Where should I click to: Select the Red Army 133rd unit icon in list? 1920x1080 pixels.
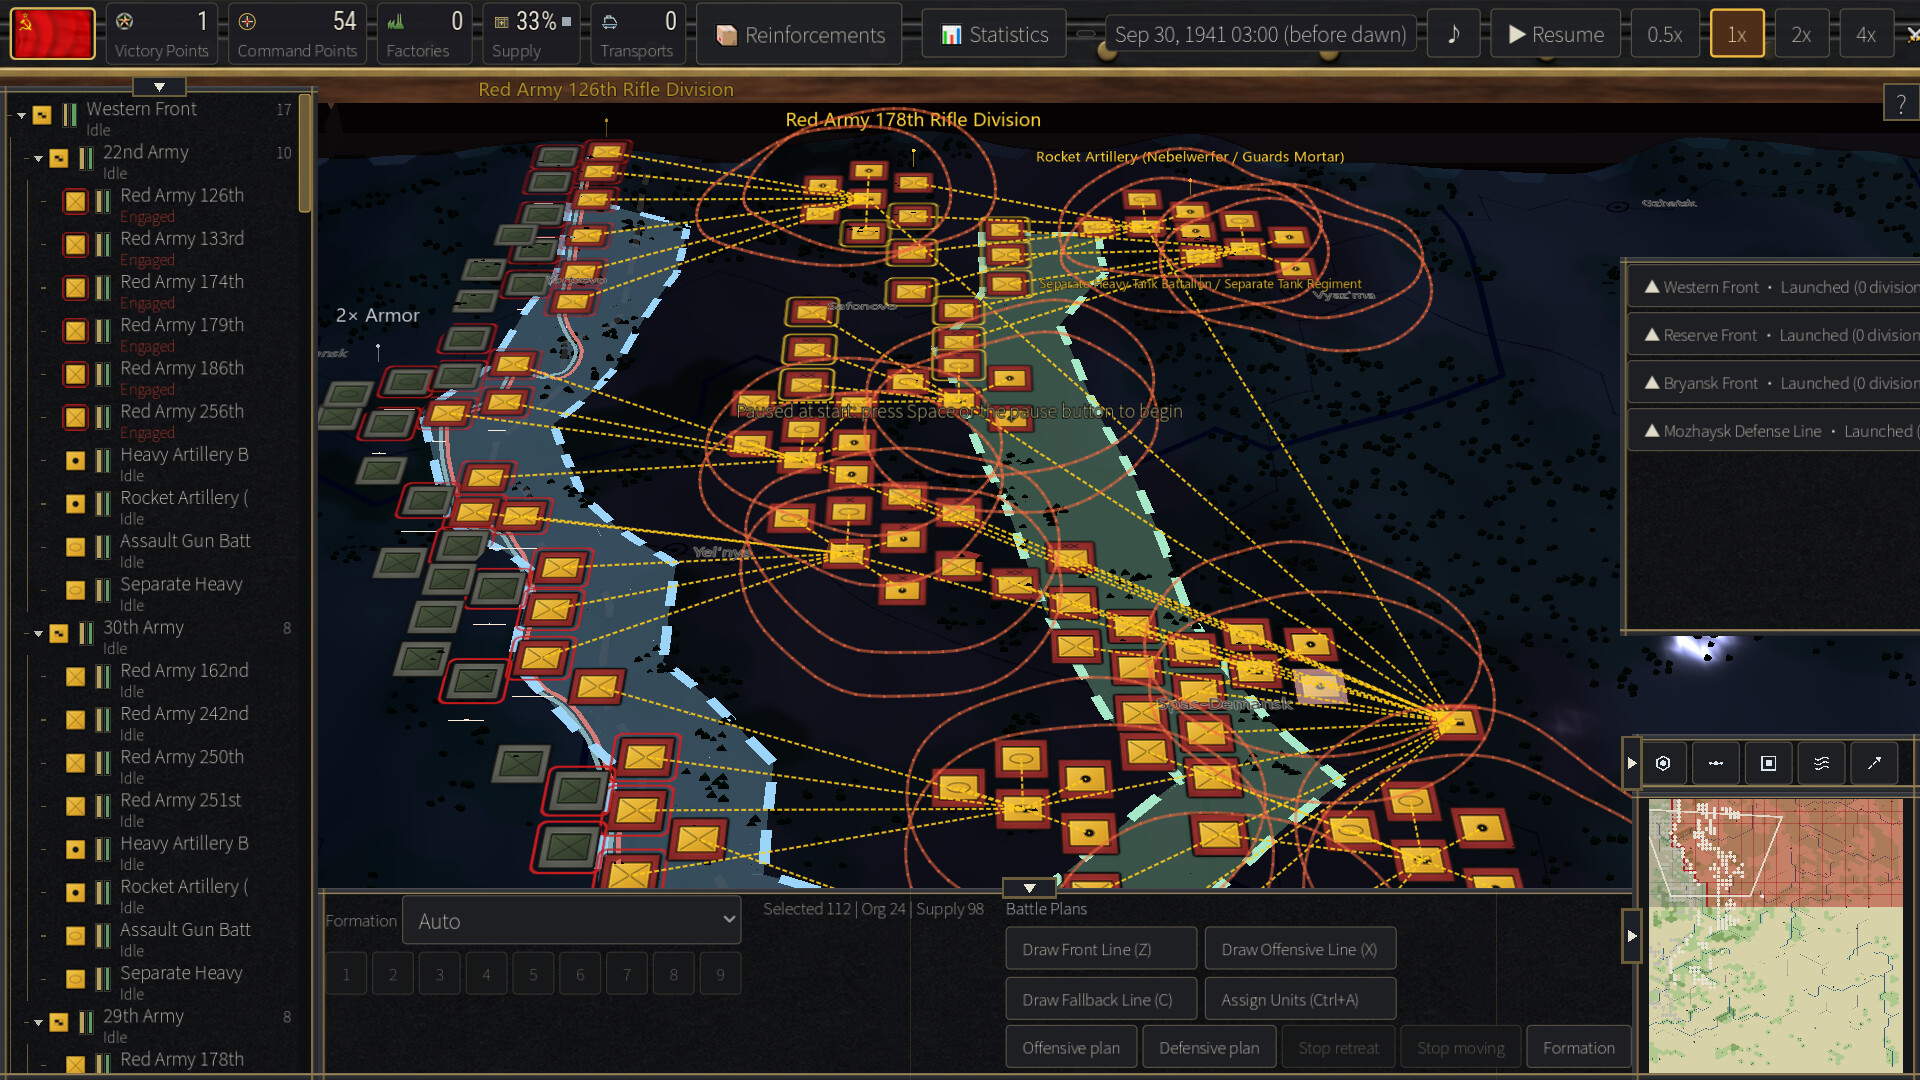click(75, 244)
